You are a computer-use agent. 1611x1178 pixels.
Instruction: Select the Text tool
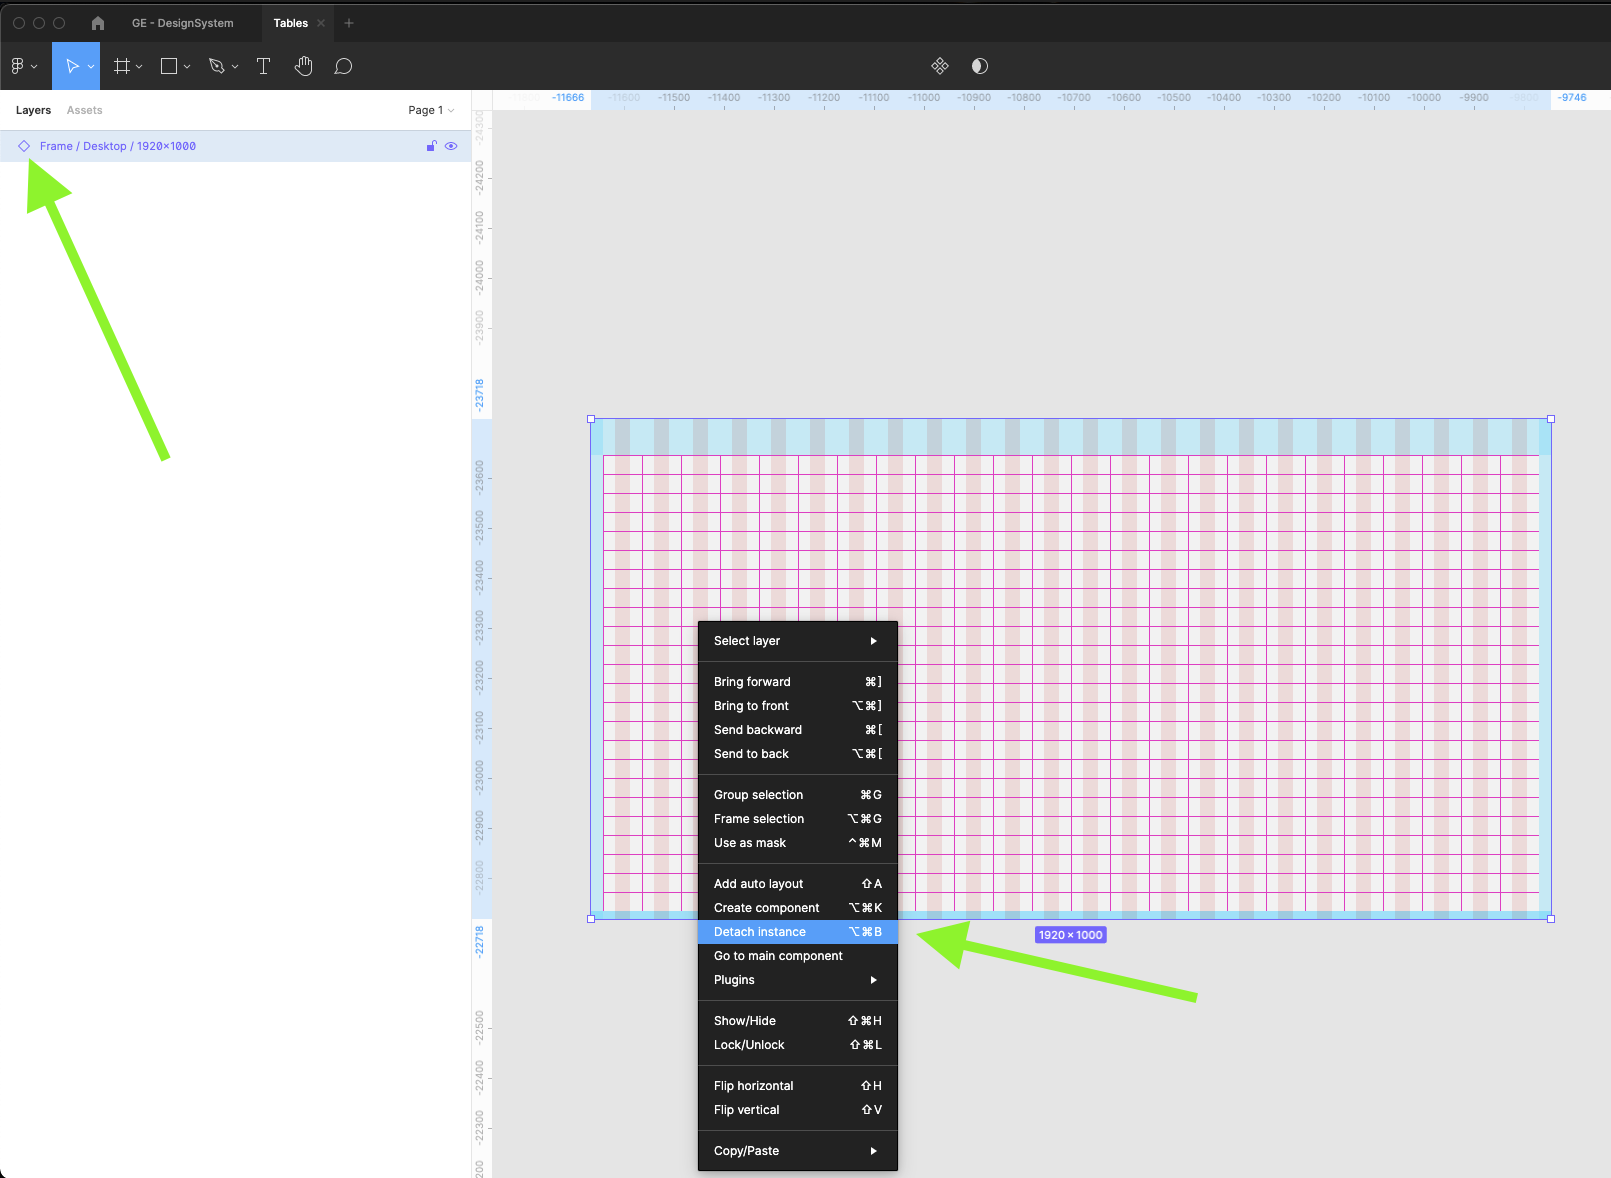coord(263,66)
